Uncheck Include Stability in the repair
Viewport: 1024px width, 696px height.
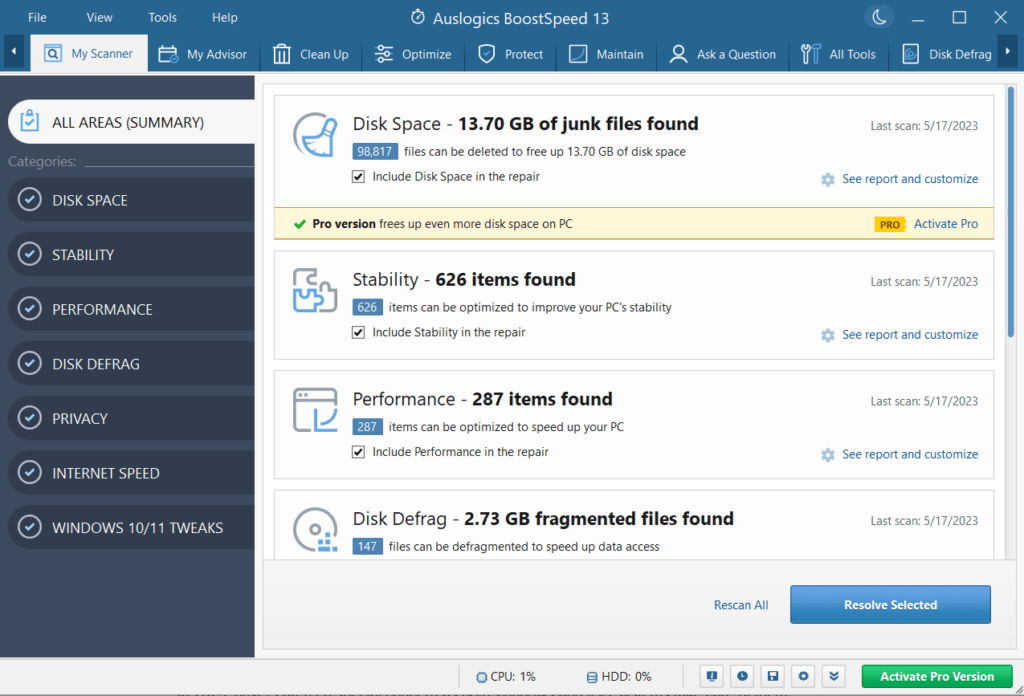pyautogui.click(x=358, y=333)
